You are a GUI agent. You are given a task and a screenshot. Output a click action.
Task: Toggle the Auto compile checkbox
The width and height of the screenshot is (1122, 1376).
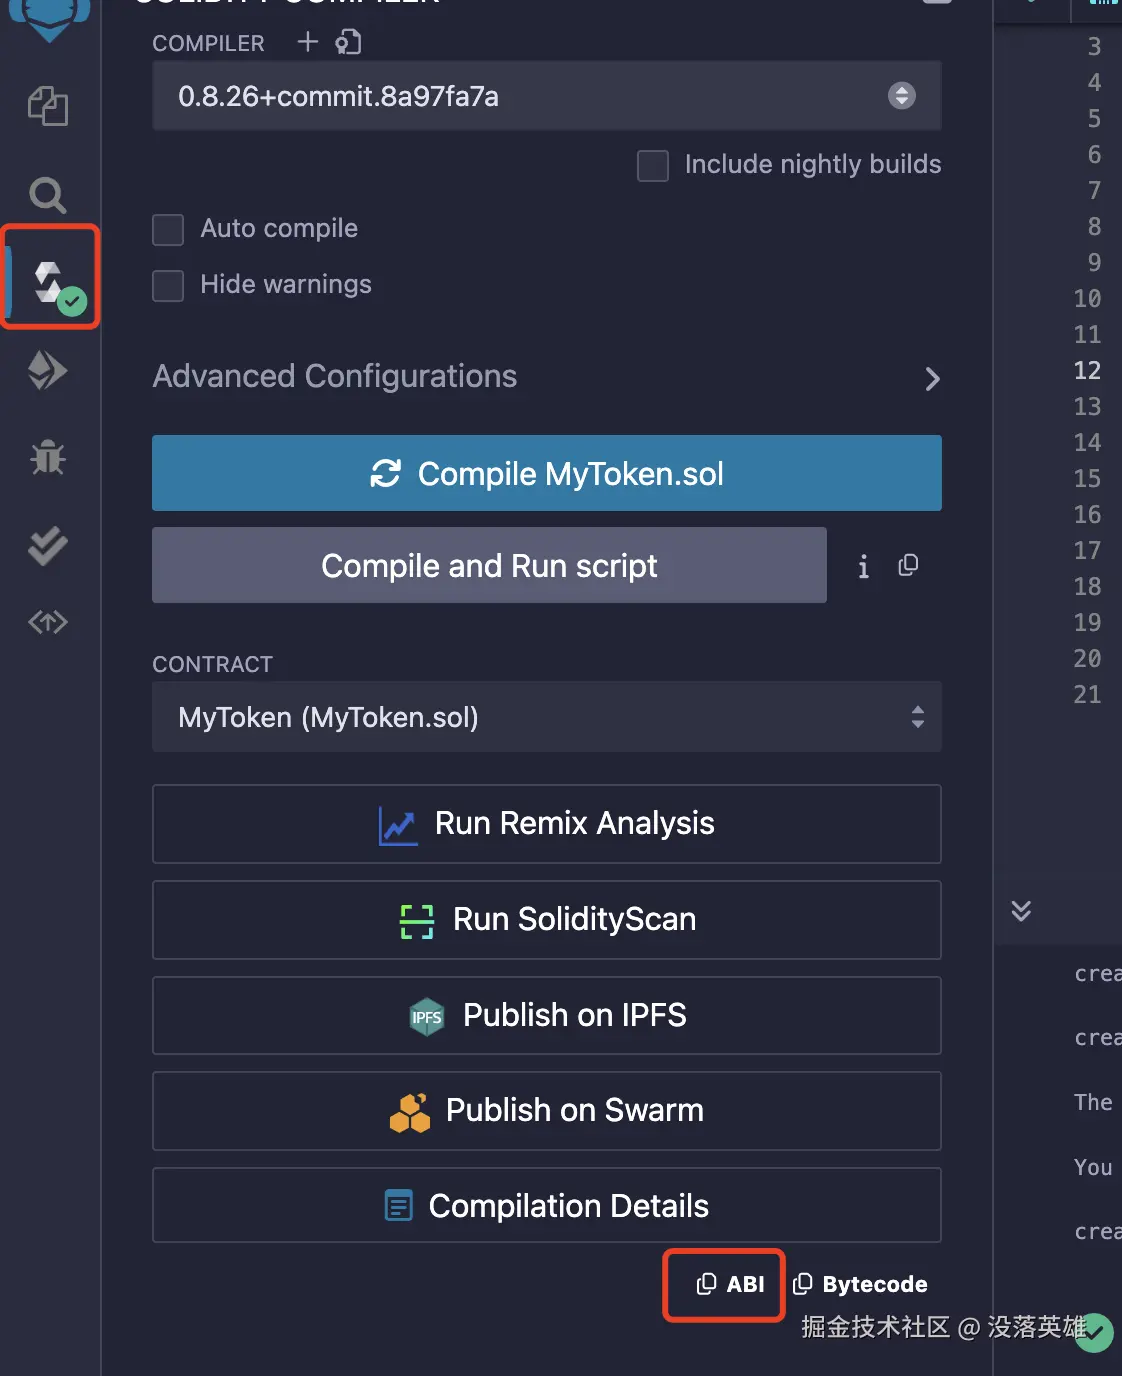pyautogui.click(x=168, y=229)
